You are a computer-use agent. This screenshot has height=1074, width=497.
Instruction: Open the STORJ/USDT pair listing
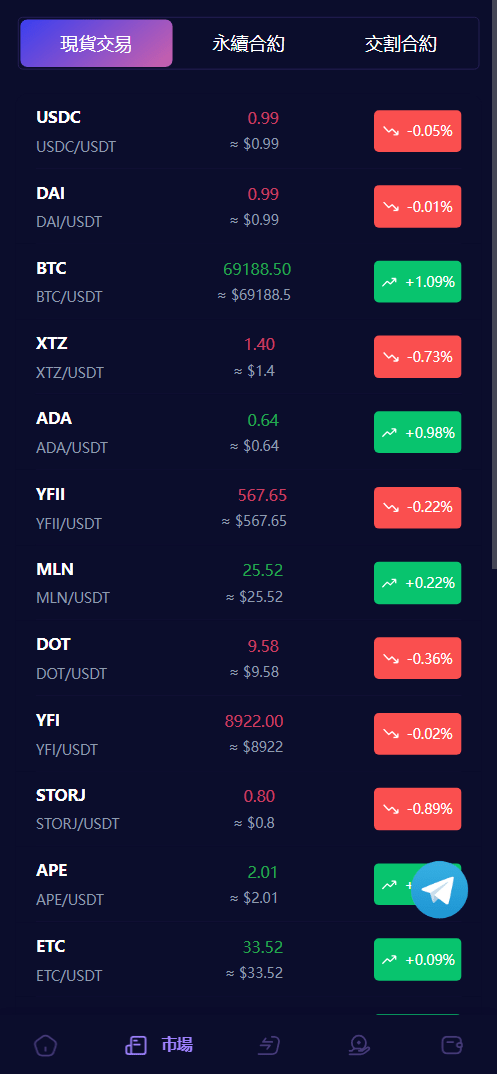[x=248, y=809]
